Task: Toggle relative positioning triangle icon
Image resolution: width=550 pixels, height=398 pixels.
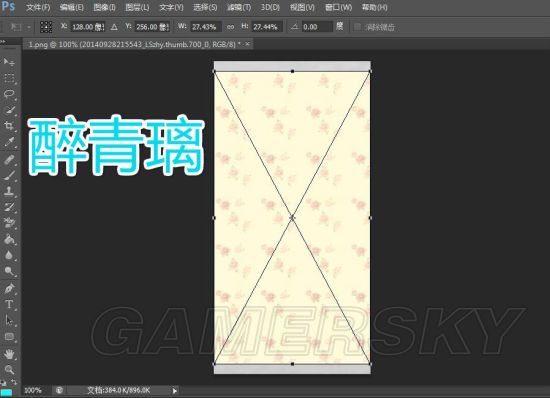Action: coord(114,27)
